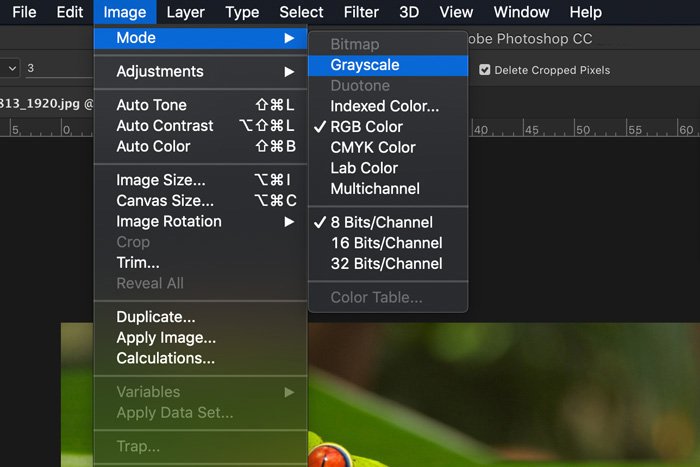The image size is (700, 467).
Task: Apply Auto Tone to the image
Action: [x=151, y=105]
